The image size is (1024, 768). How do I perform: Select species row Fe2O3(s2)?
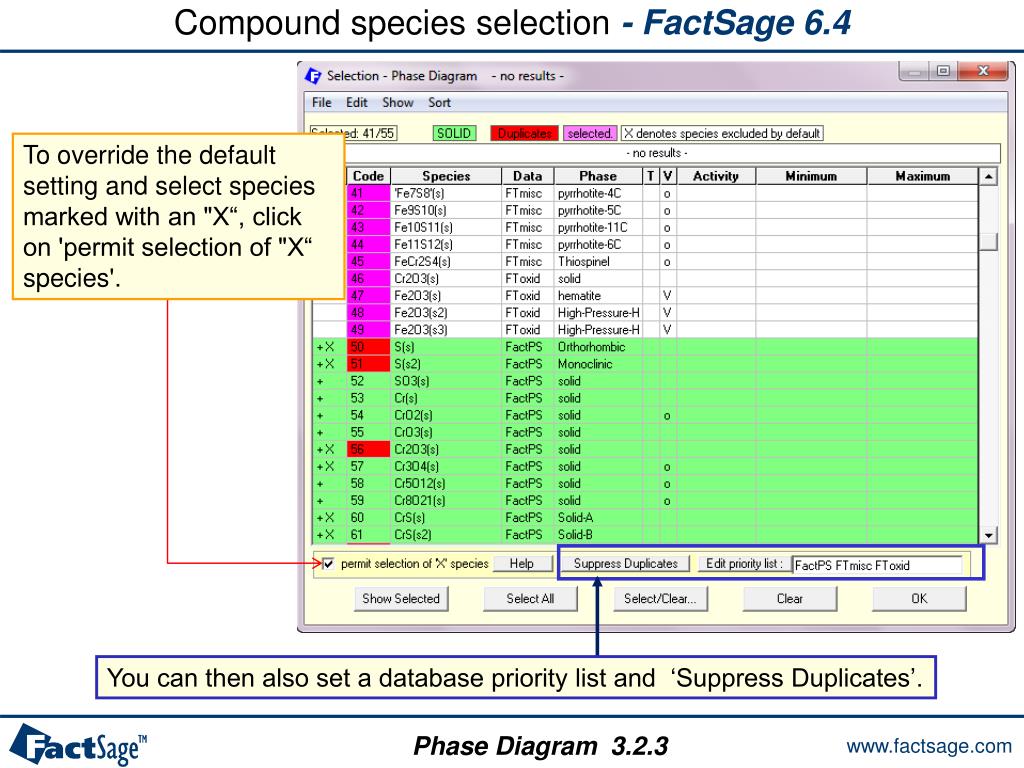[646, 313]
